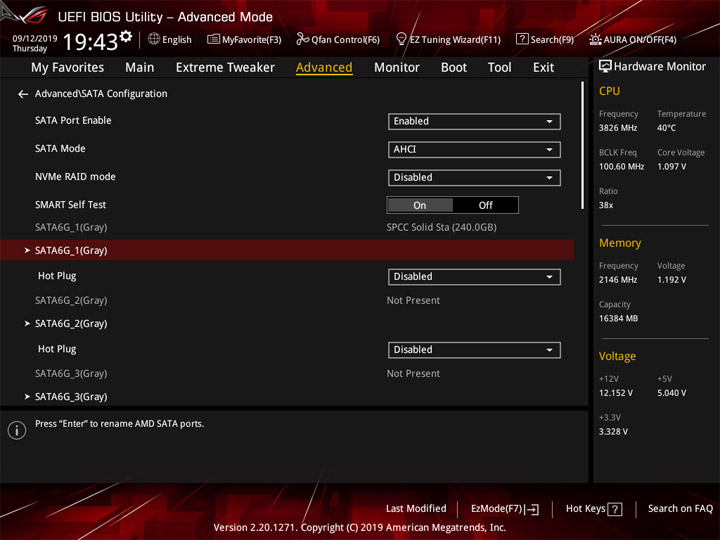This screenshot has width=720, height=540.
Task: Toggle AURA ON/OFF light icon
Action: click(x=595, y=39)
